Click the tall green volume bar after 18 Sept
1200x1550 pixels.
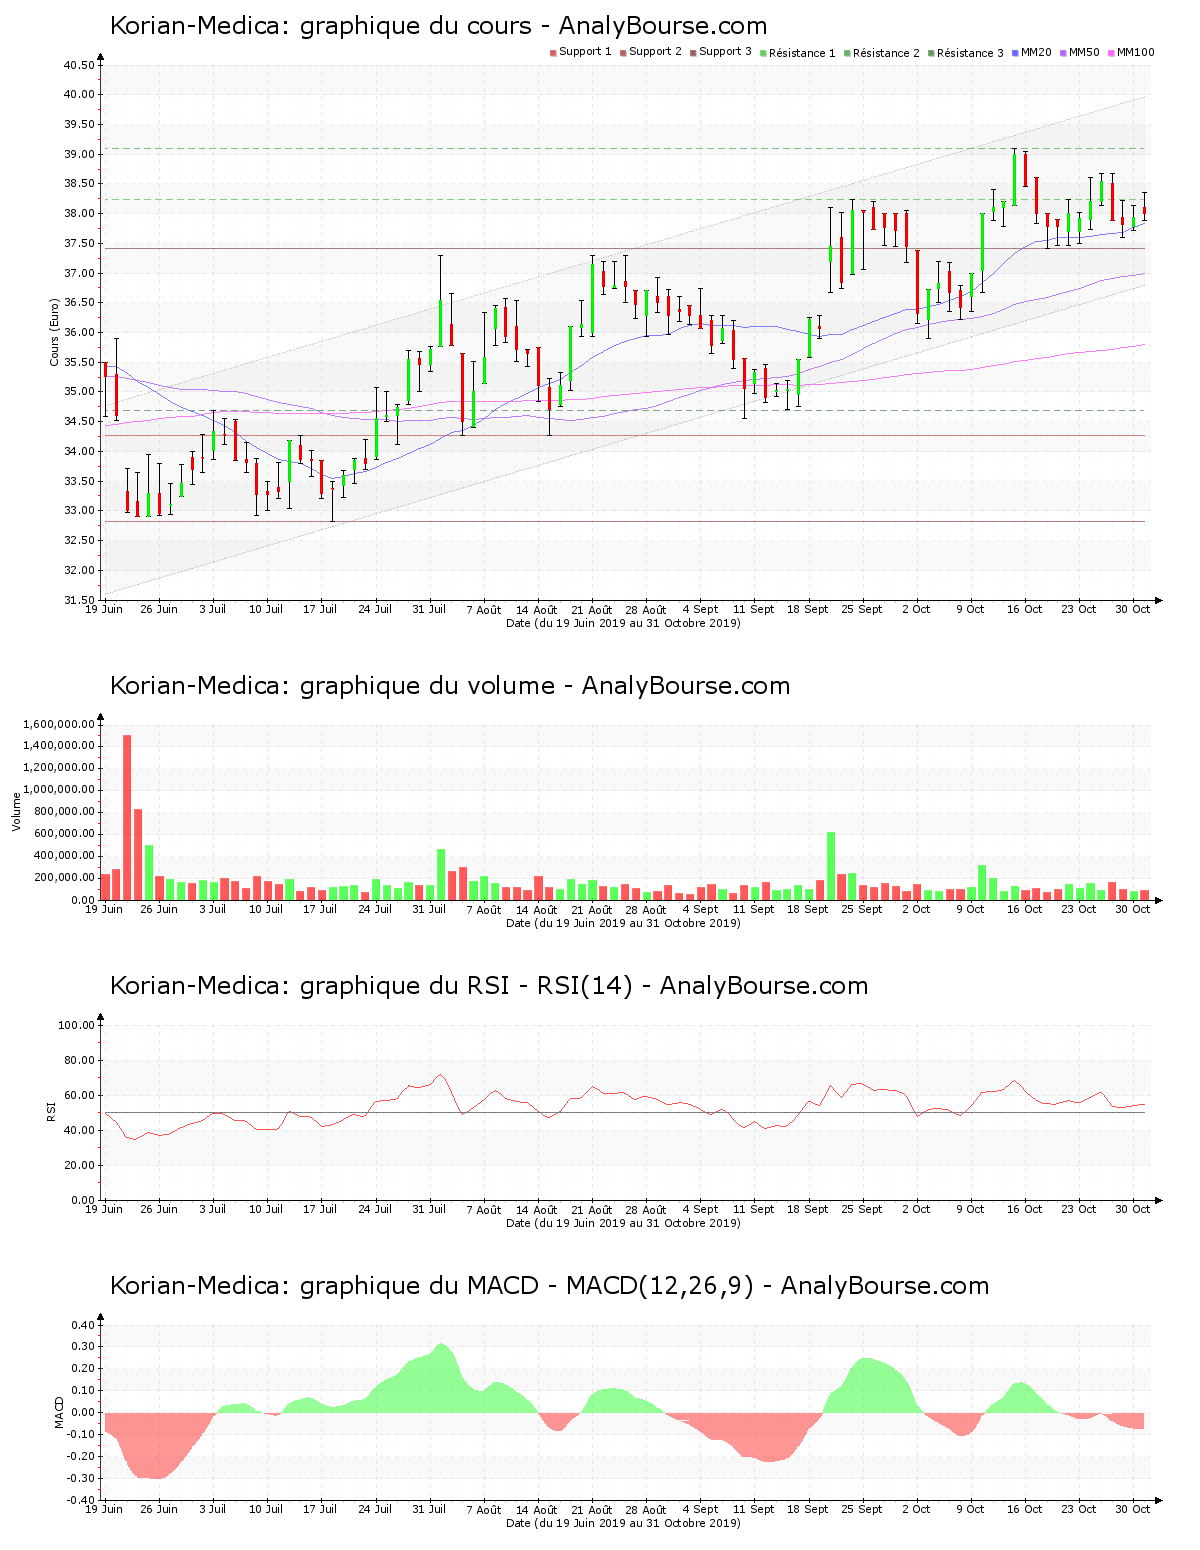click(831, 866)
